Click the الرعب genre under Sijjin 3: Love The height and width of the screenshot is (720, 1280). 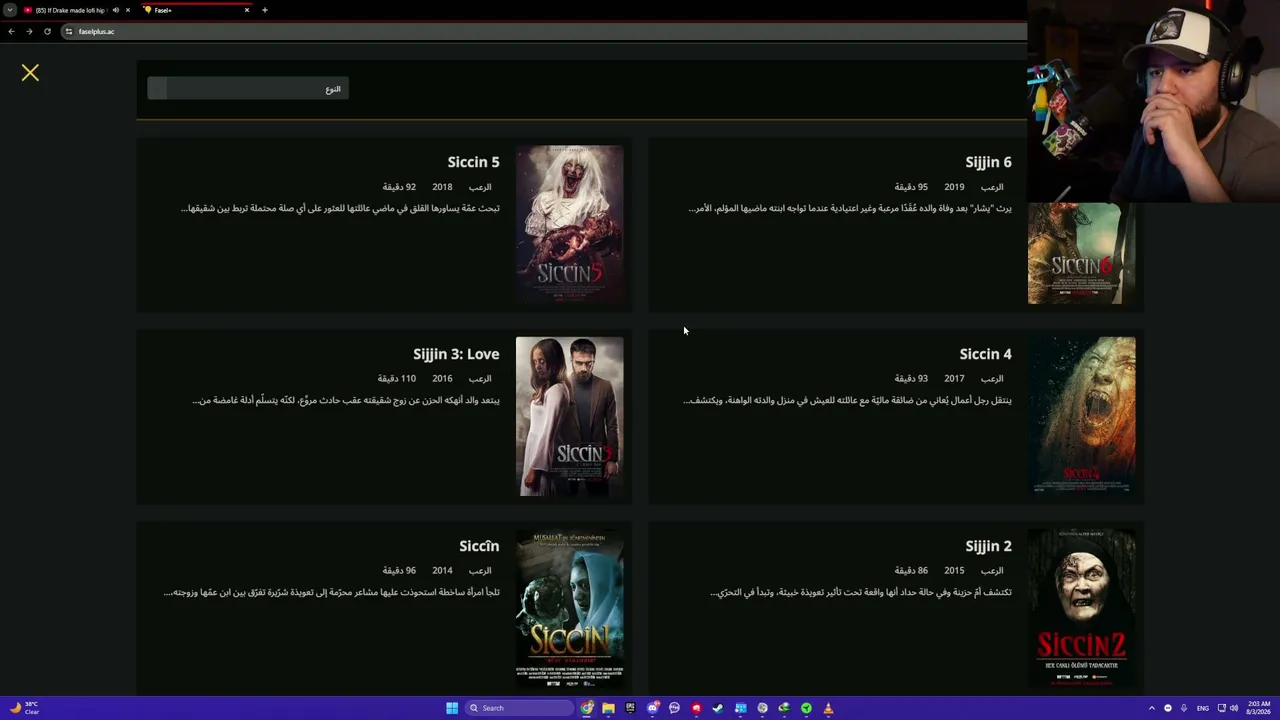click(x=480, y=379)
